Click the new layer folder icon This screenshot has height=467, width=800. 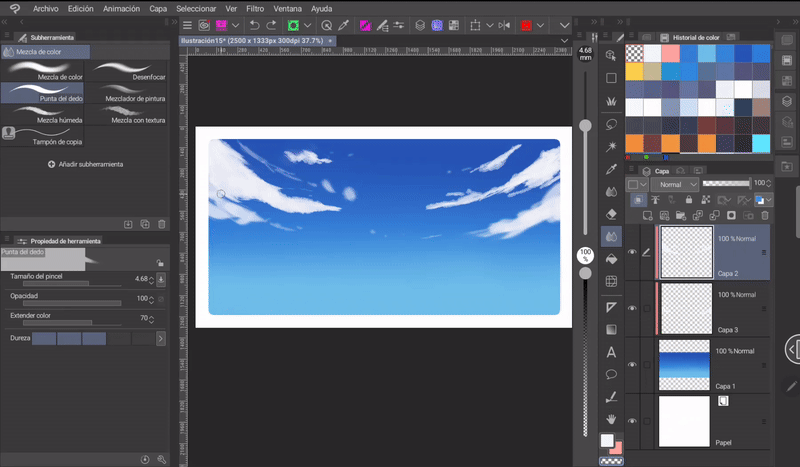681,215
